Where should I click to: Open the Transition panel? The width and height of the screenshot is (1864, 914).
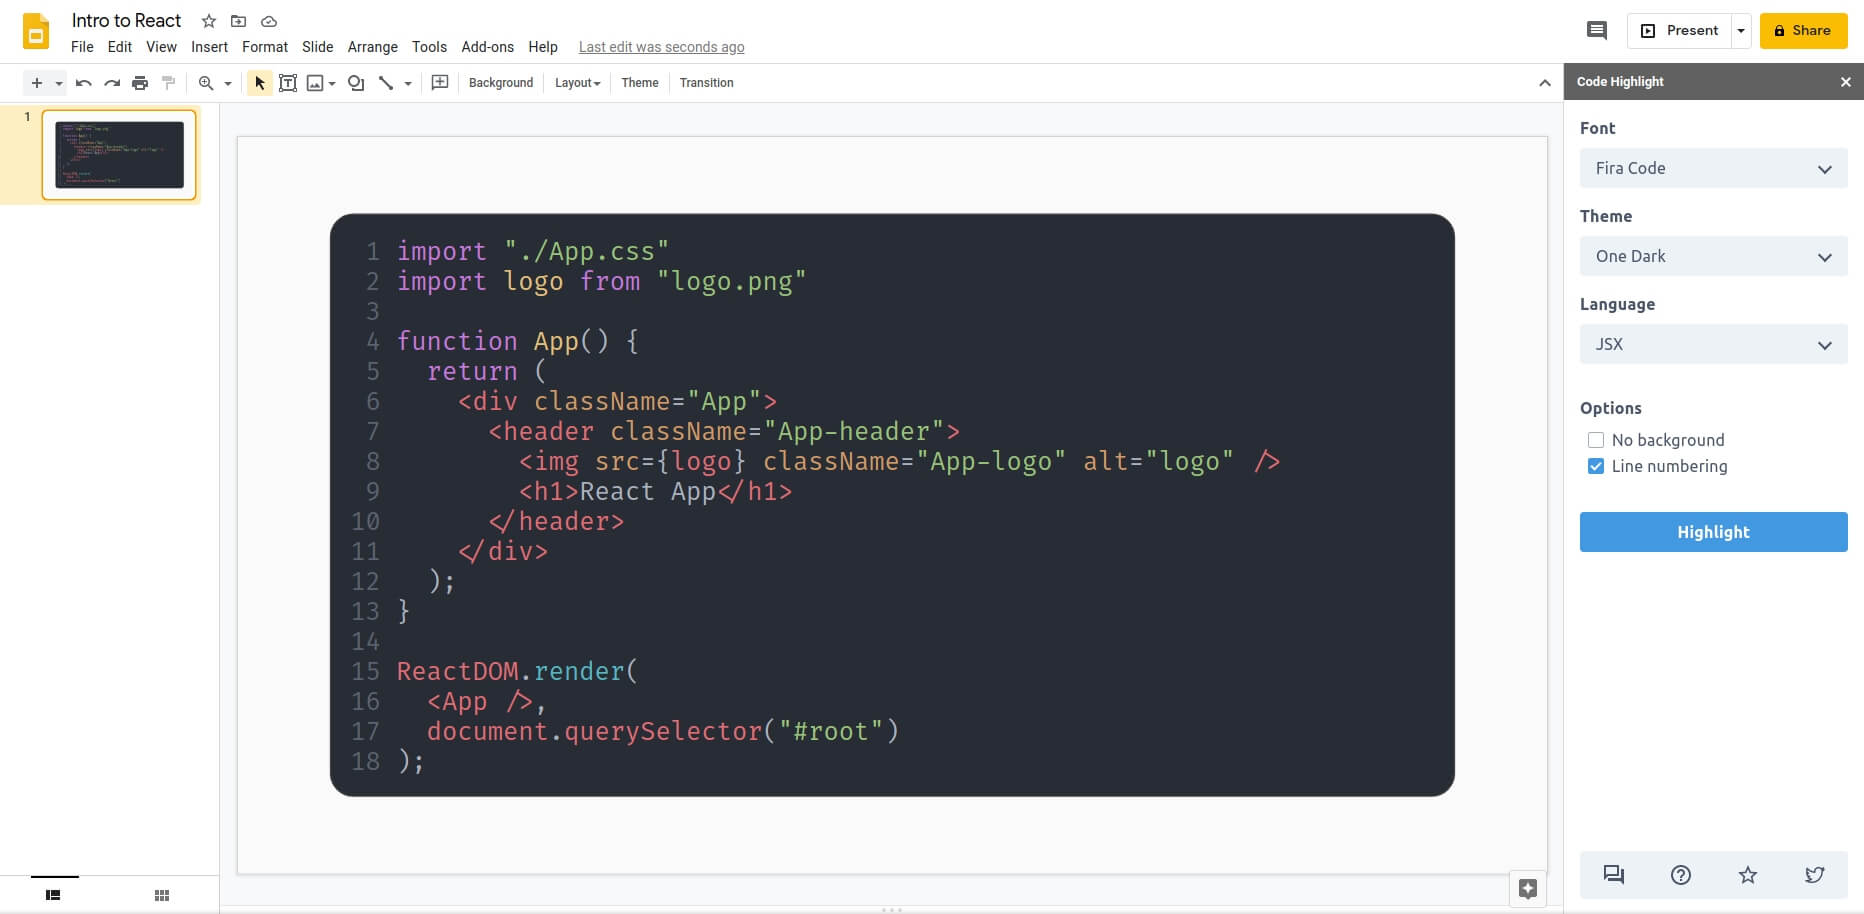tap(706, 83)
